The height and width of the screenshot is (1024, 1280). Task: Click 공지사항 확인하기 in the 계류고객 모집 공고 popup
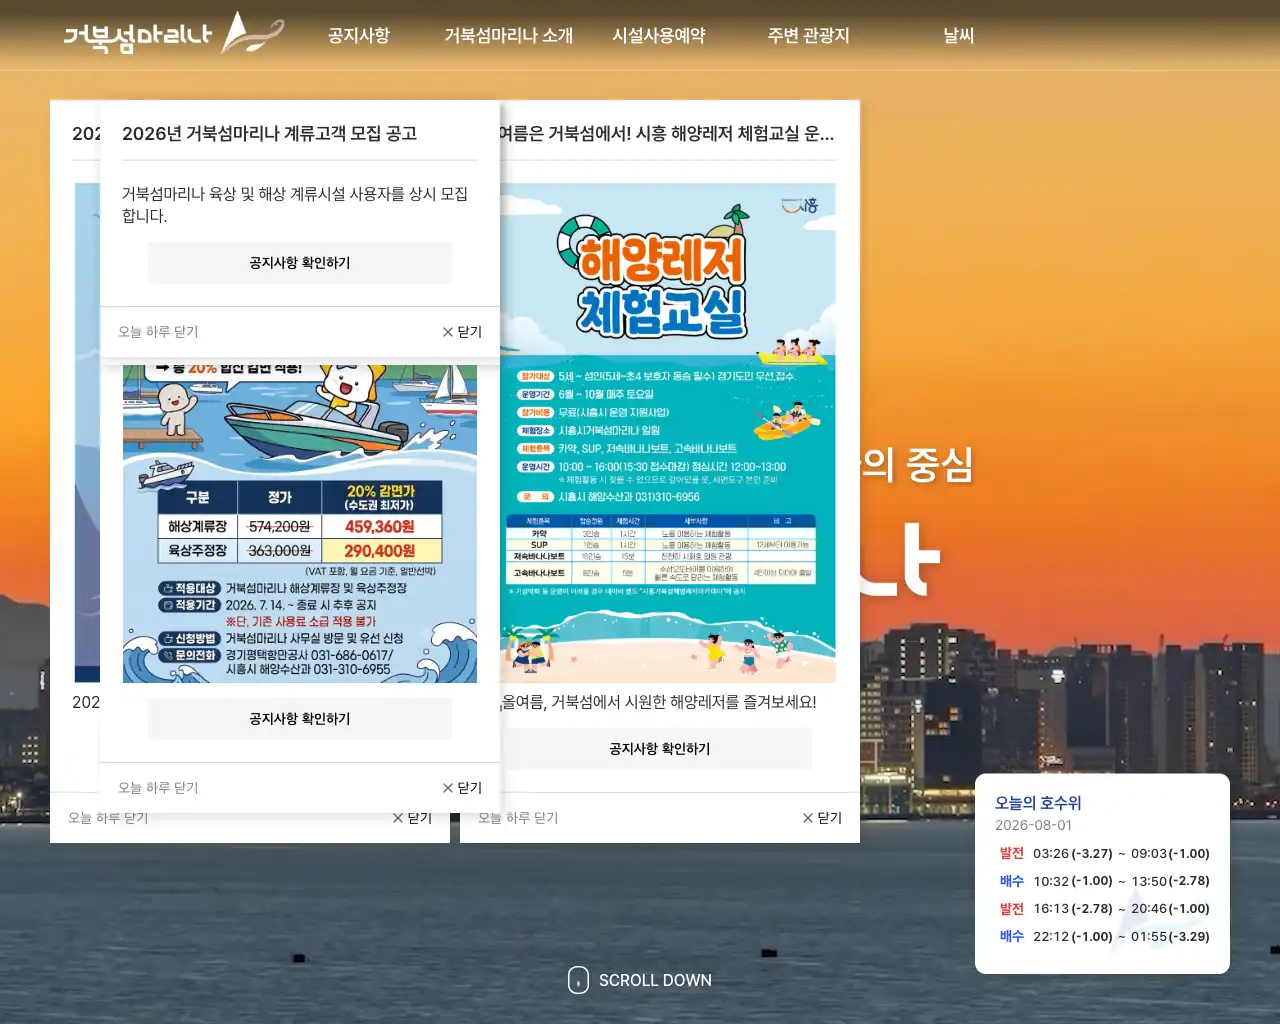click(300, 263)
